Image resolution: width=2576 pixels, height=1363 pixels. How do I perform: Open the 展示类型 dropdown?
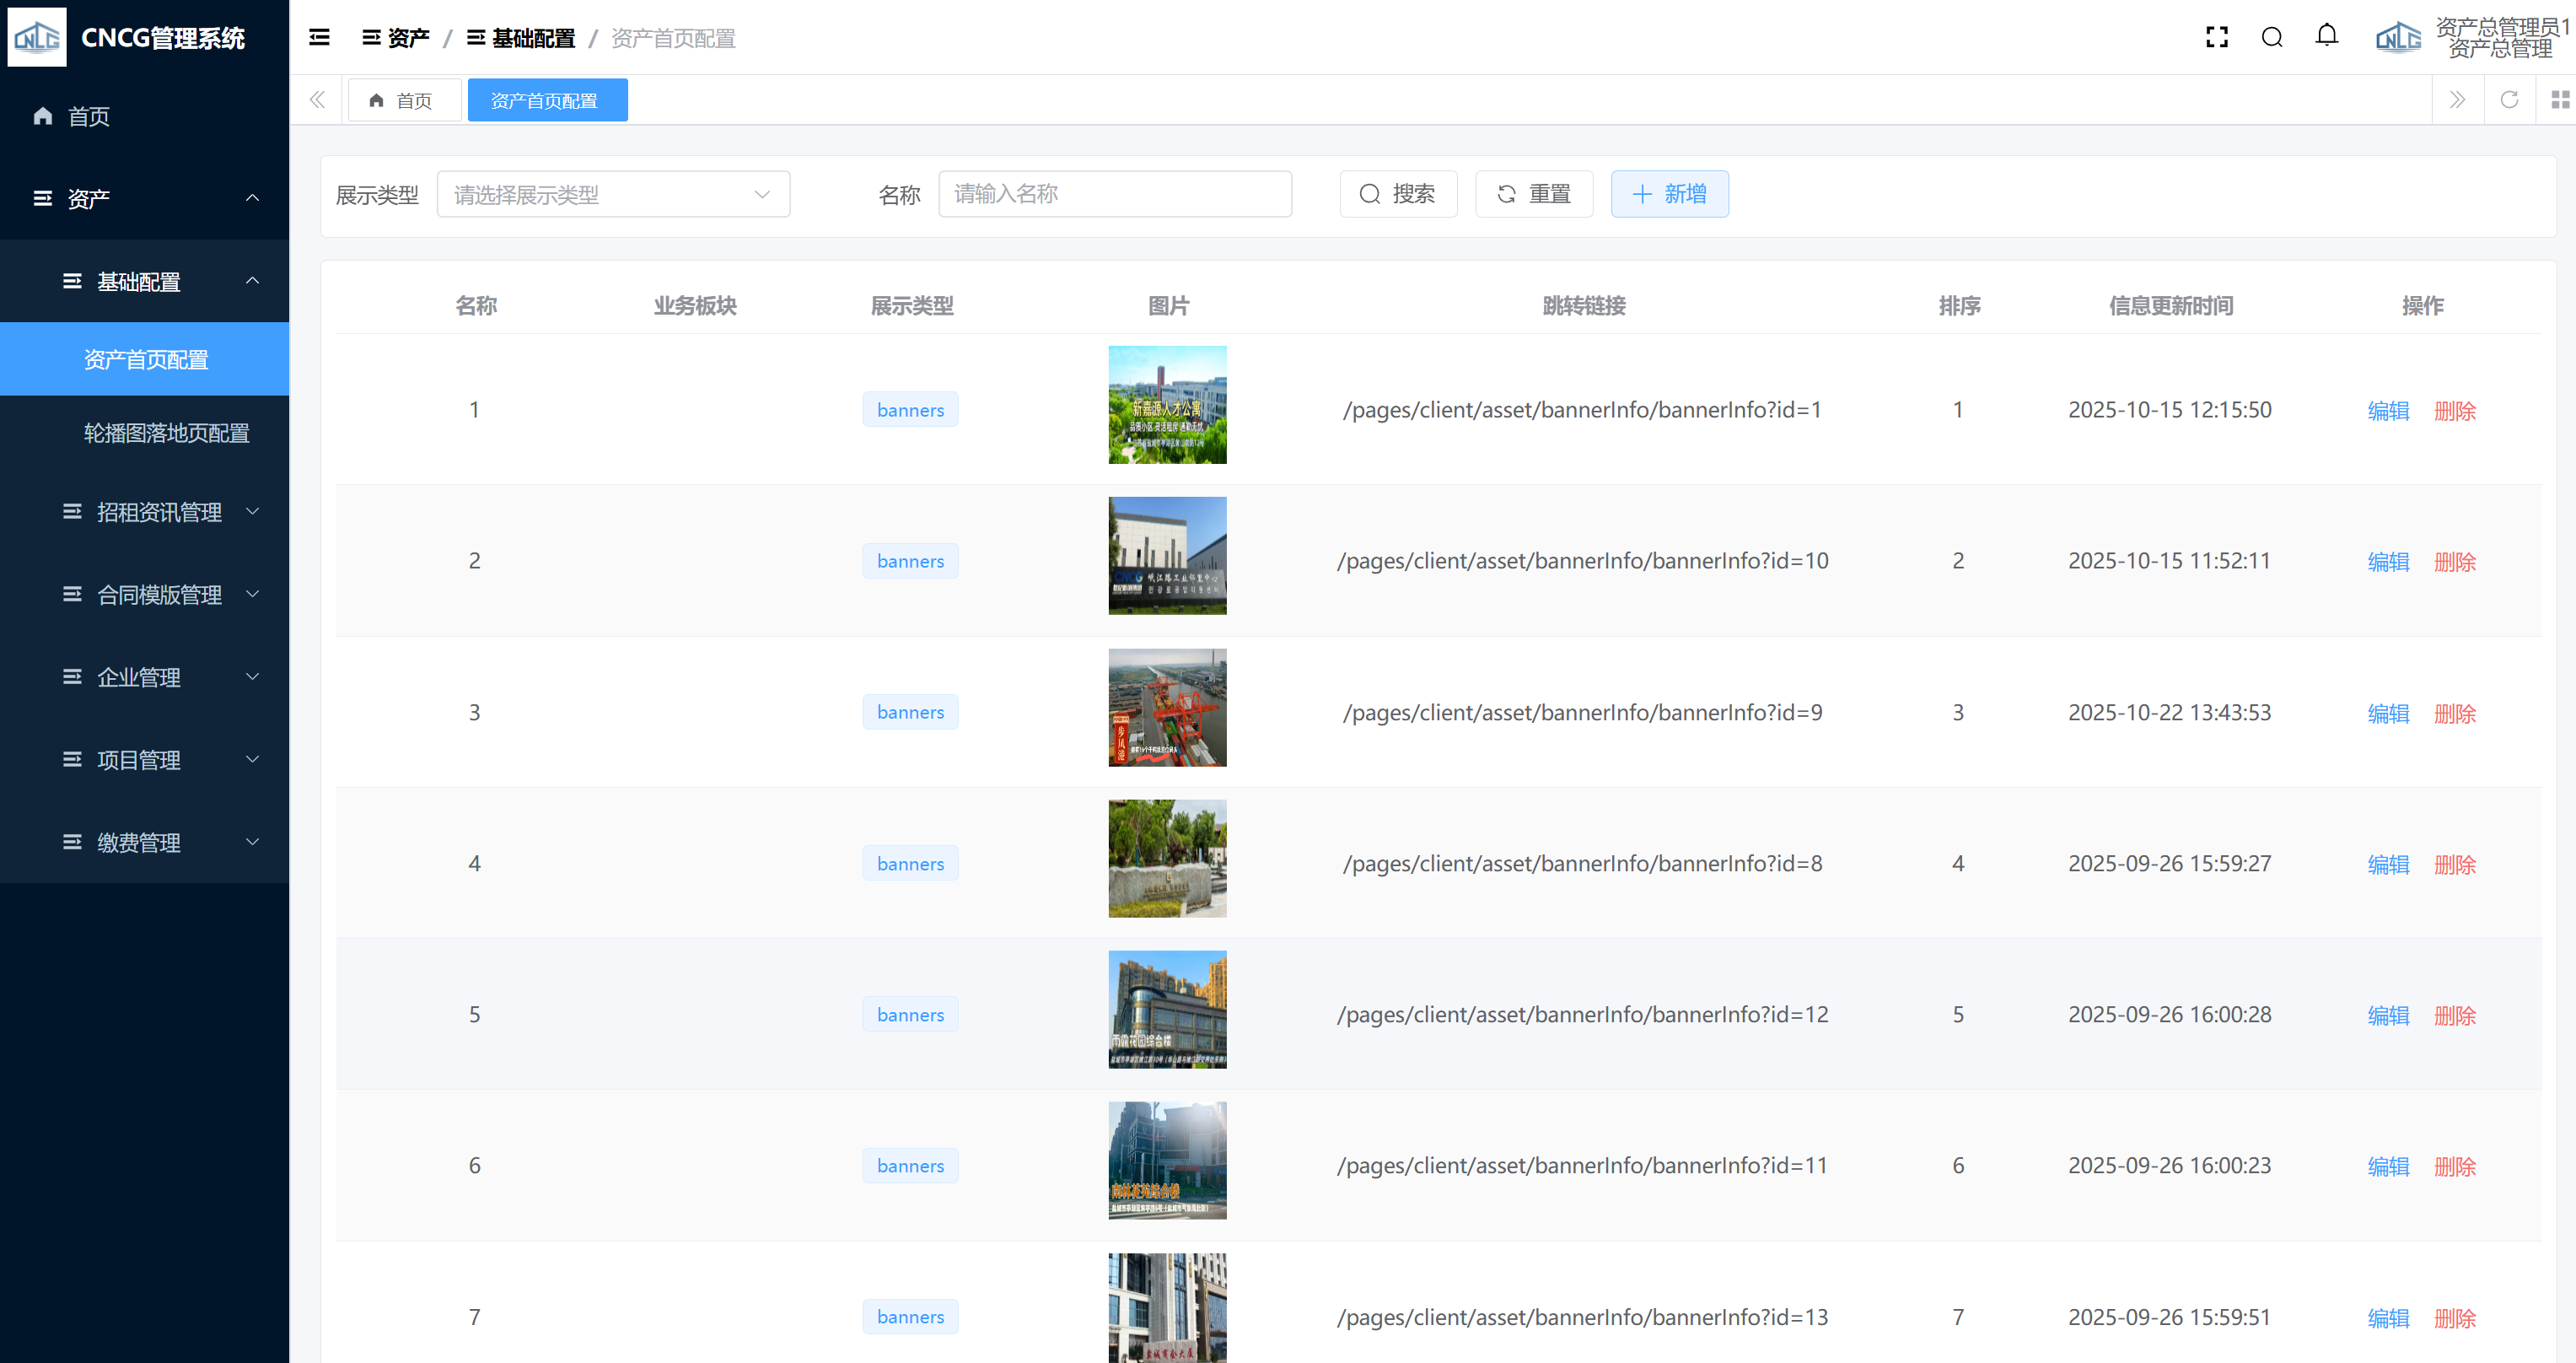[x=613, y=194]
